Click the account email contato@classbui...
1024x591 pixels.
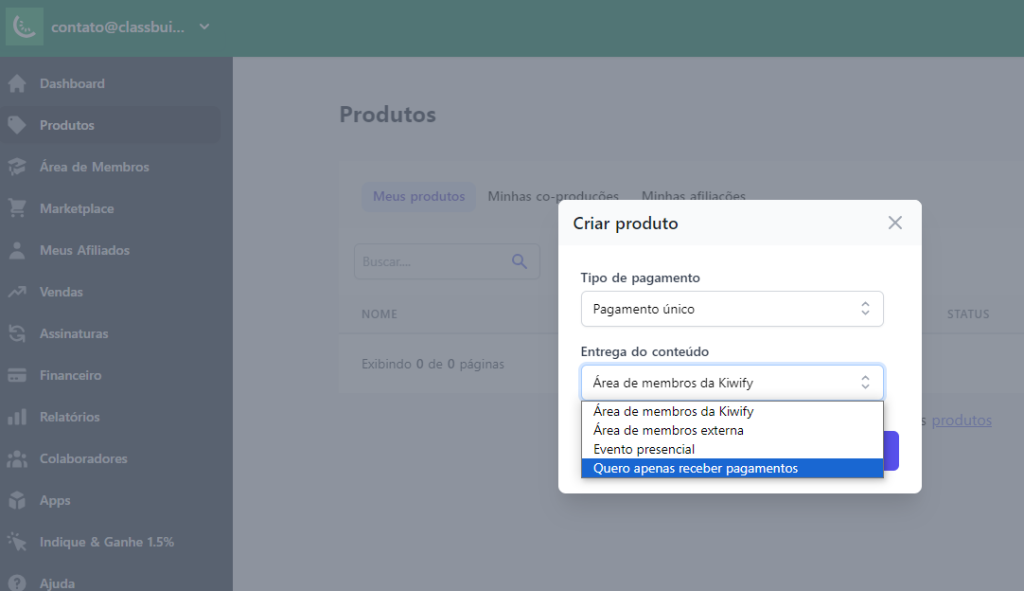pos(118,27)
